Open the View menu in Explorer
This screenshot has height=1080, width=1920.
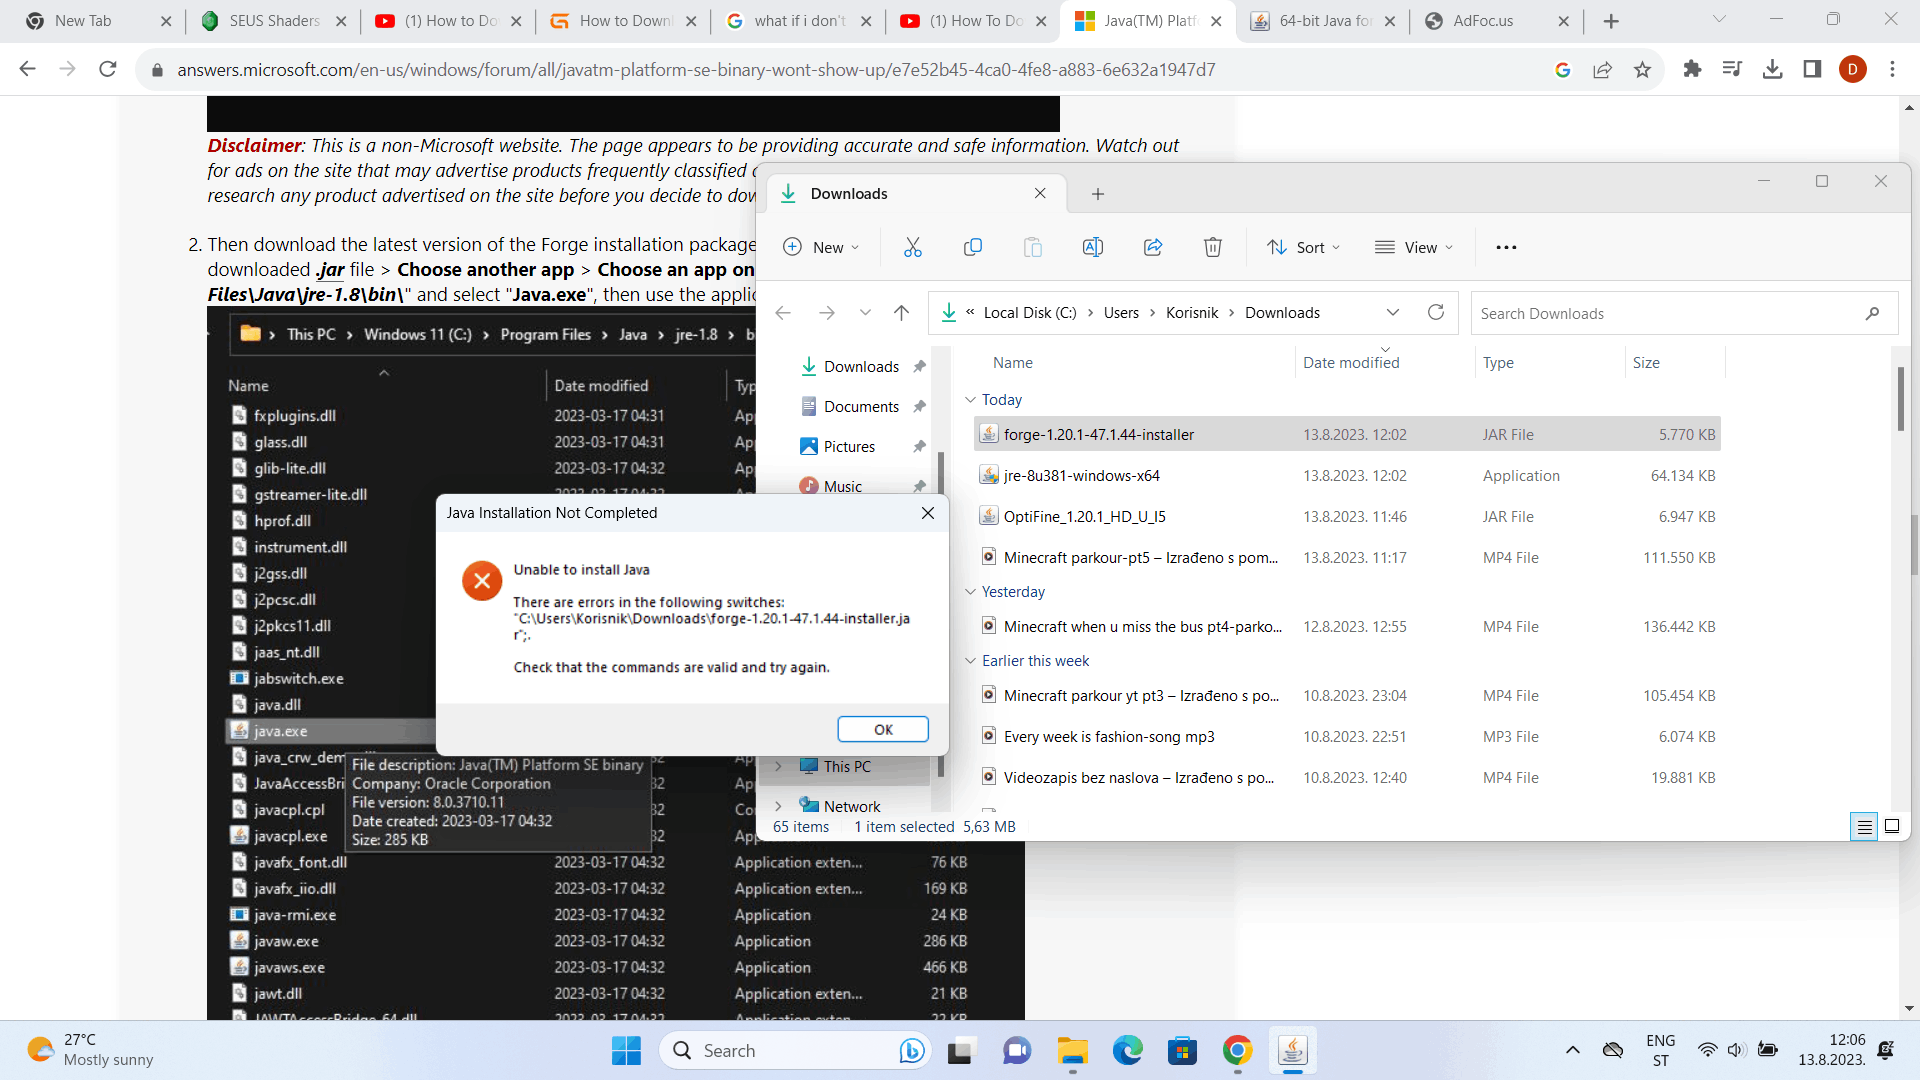coord(1414,247)
